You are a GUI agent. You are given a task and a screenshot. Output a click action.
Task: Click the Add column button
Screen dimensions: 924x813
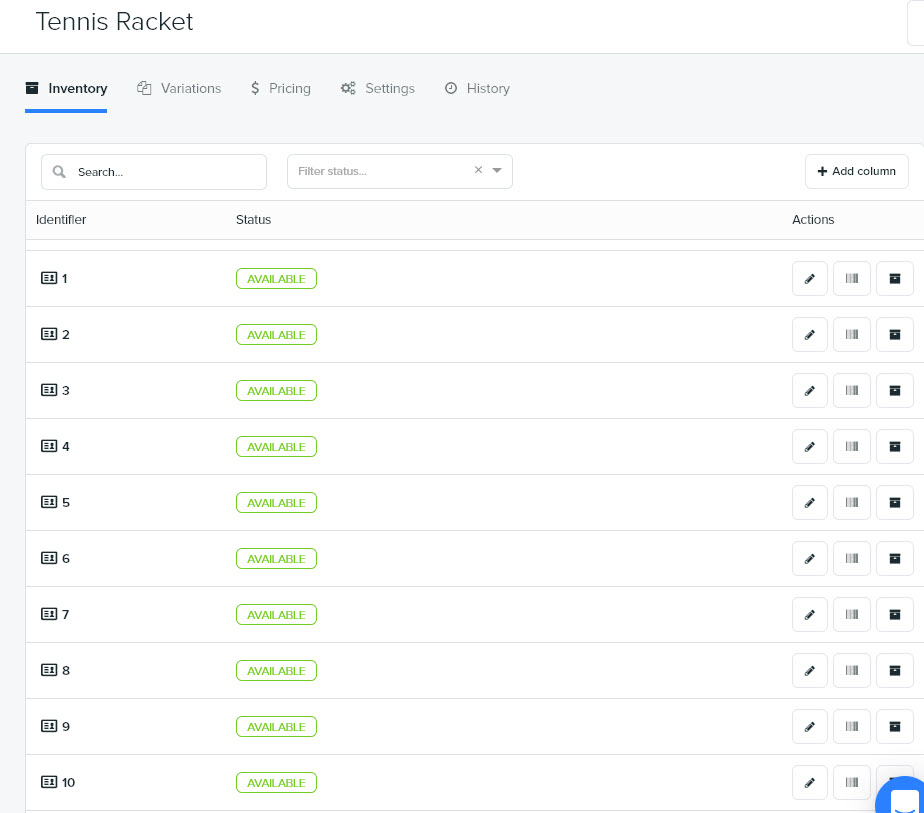click(x=856, y=171)
